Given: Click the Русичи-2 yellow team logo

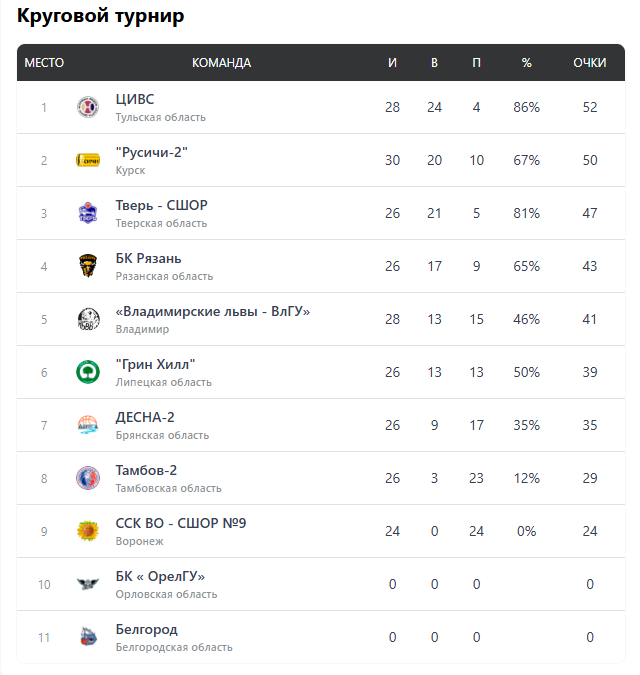Looking at the screenshot, I should (88, 160).
